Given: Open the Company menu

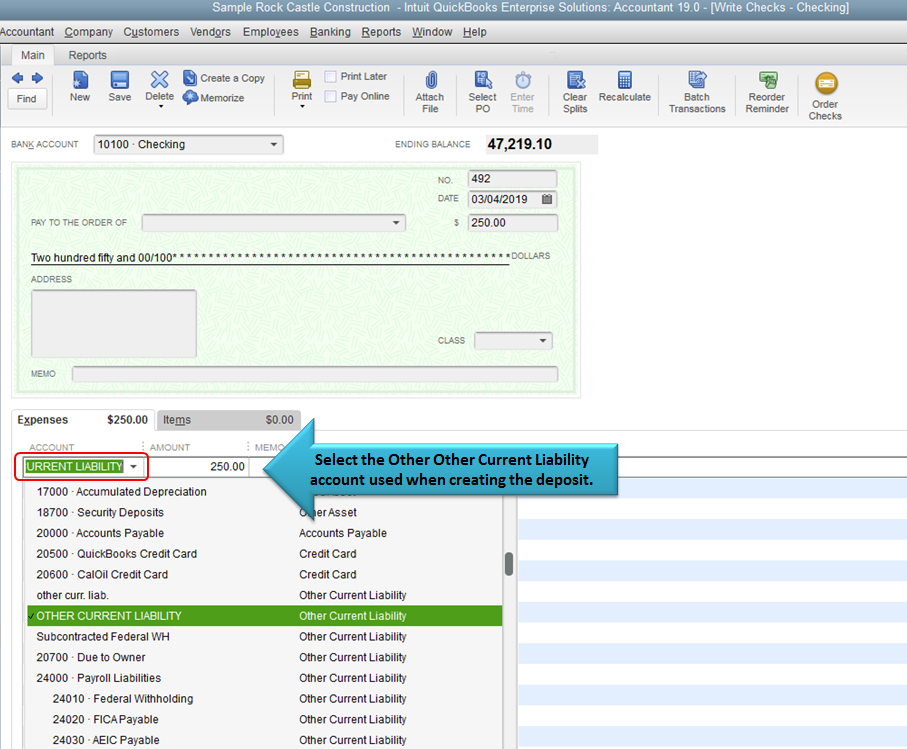Looking at the screenshot, I should tap(89, 32).
